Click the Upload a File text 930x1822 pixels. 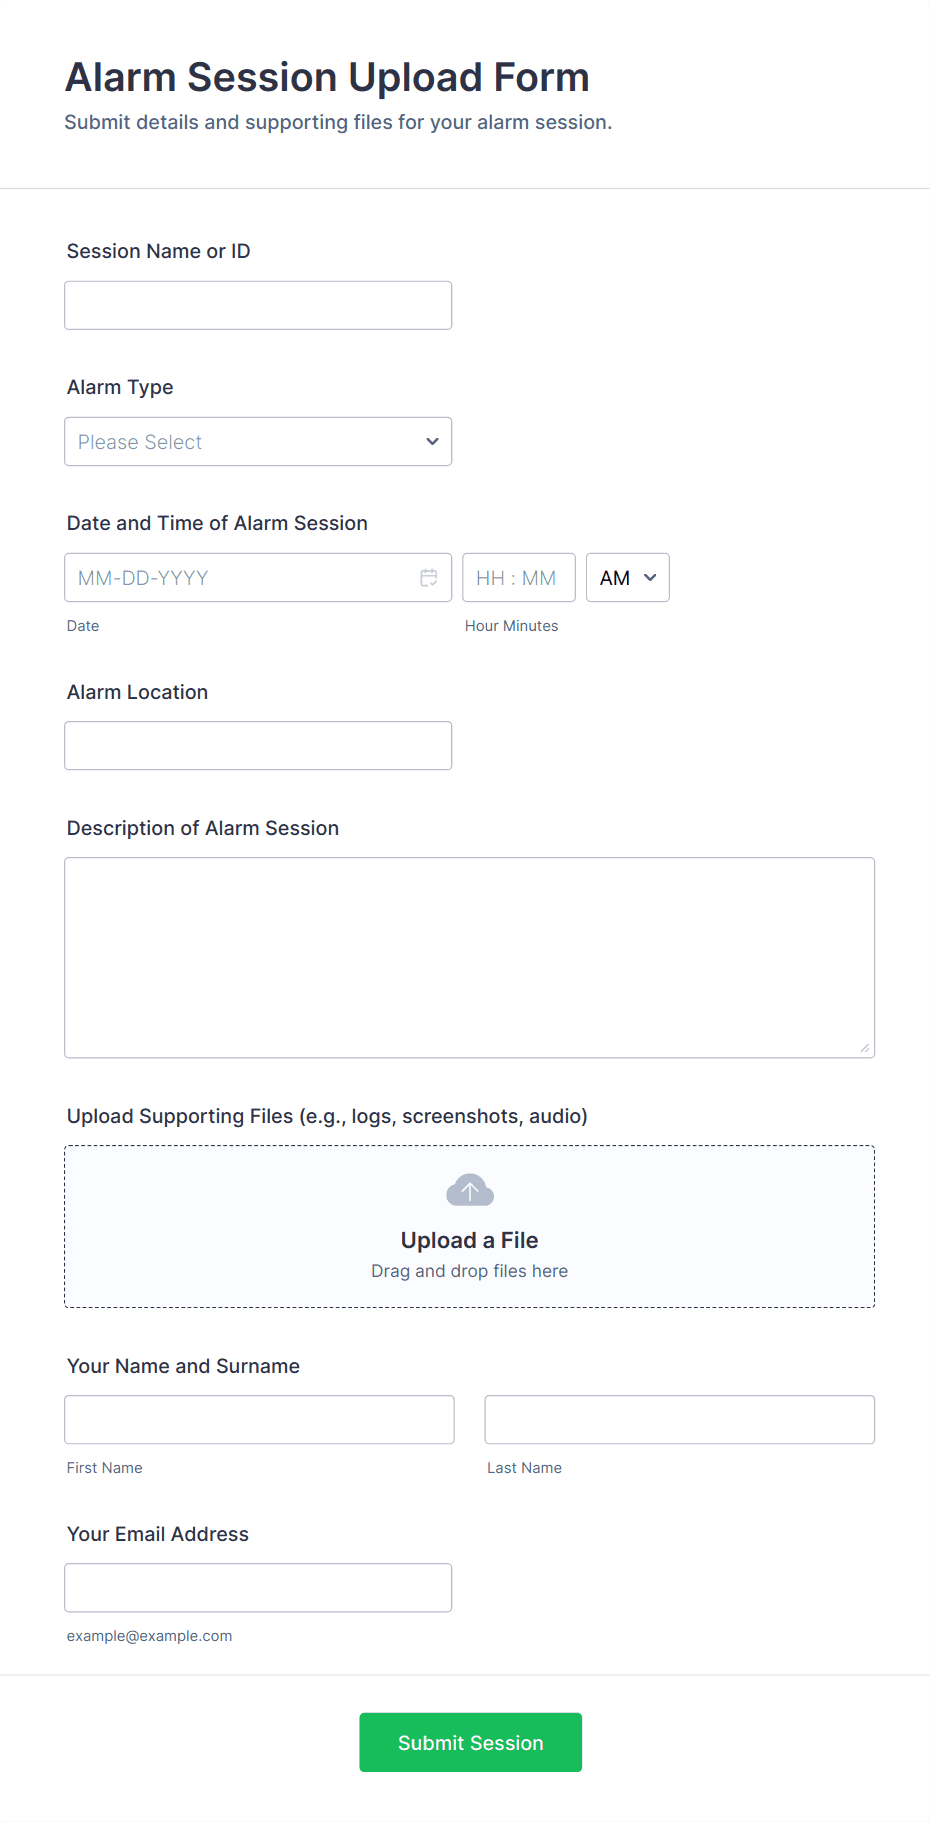coord(469,1240)
